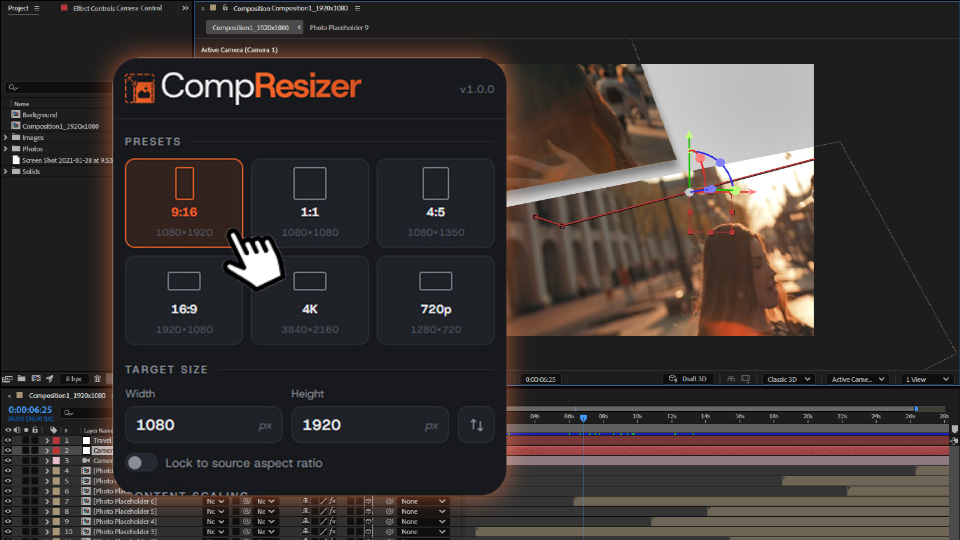960x540 pixels.
Task: Expand the Photos folder in Project panel
Action: 6,149
